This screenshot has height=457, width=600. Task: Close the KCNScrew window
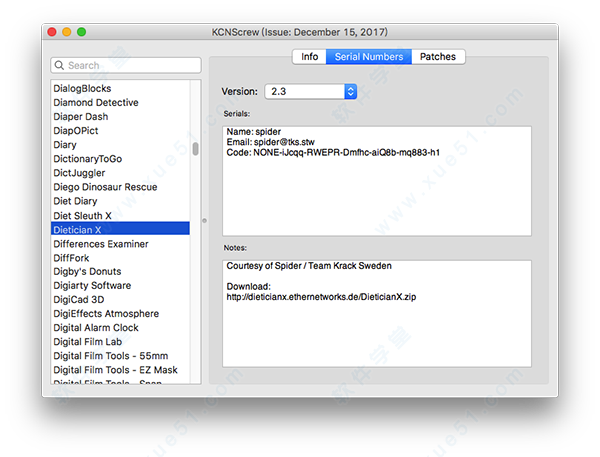click(x=52, y=32)
